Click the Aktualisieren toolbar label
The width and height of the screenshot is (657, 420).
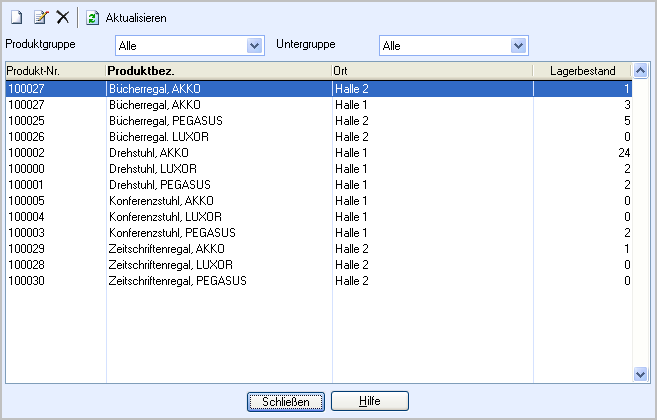[136, 18]
